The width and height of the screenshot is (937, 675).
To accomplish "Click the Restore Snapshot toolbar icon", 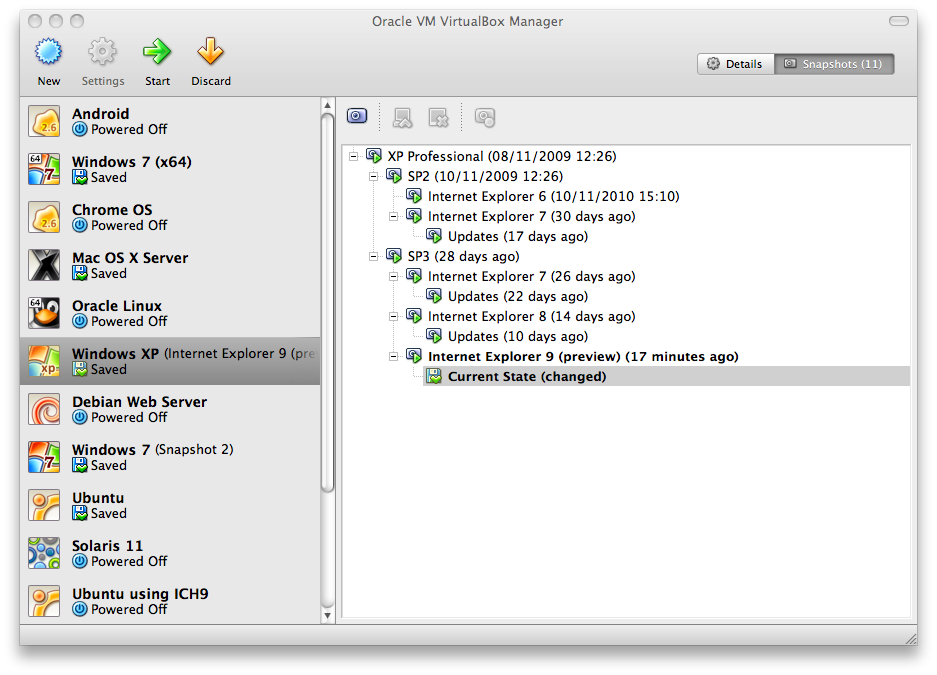I will click(x=402, y=118).
